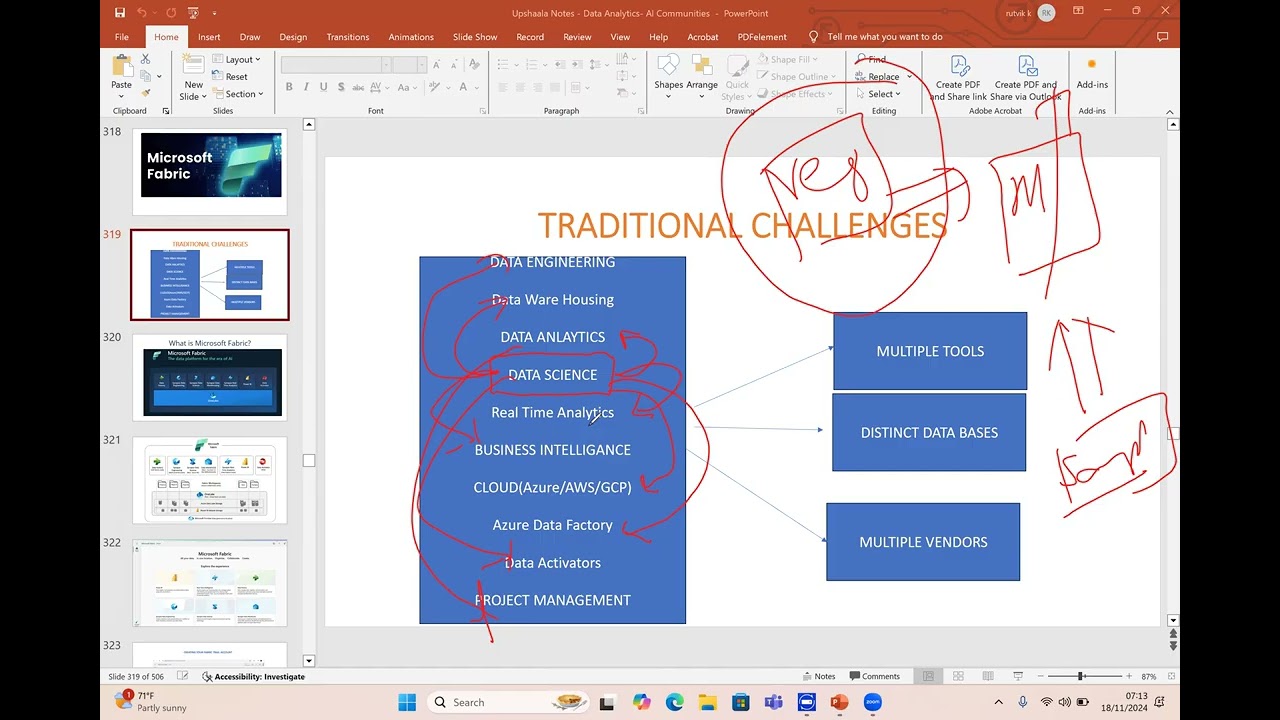Click the zoom out minus button

click(x=1043, y=676)
